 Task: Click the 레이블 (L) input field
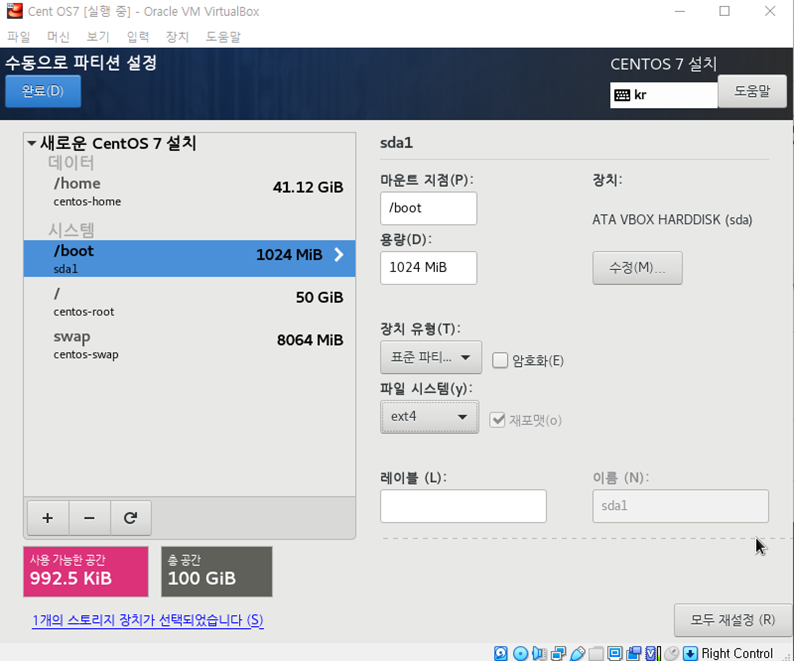[463, 506]
